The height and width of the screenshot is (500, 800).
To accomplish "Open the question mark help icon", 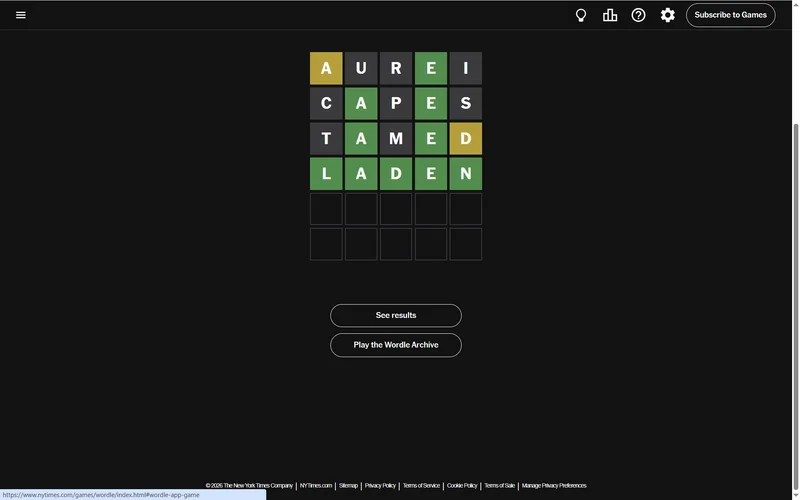I will coord(638,15).
